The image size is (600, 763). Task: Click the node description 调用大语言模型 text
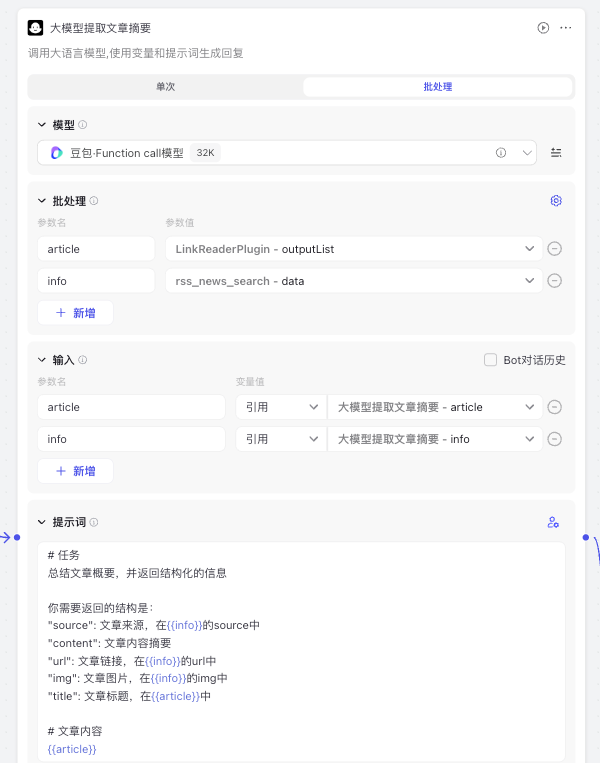(135, 53)
